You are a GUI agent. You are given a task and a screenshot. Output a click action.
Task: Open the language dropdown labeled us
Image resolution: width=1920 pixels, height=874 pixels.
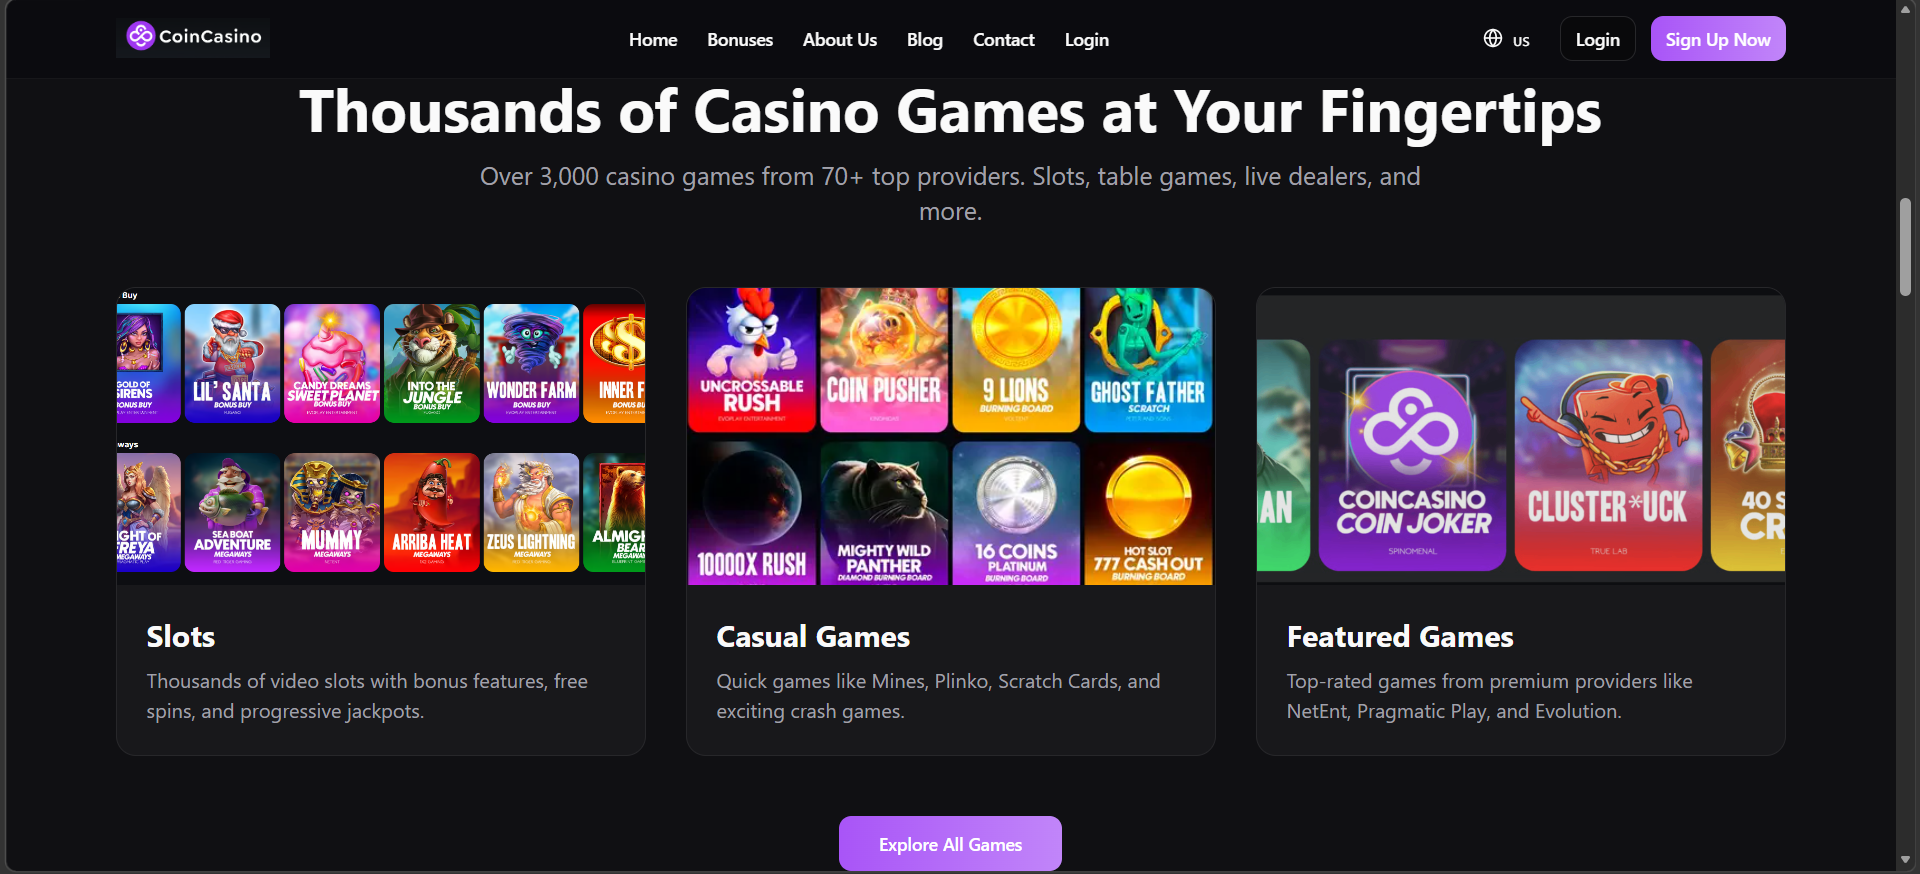click(x=1507, y=39)
